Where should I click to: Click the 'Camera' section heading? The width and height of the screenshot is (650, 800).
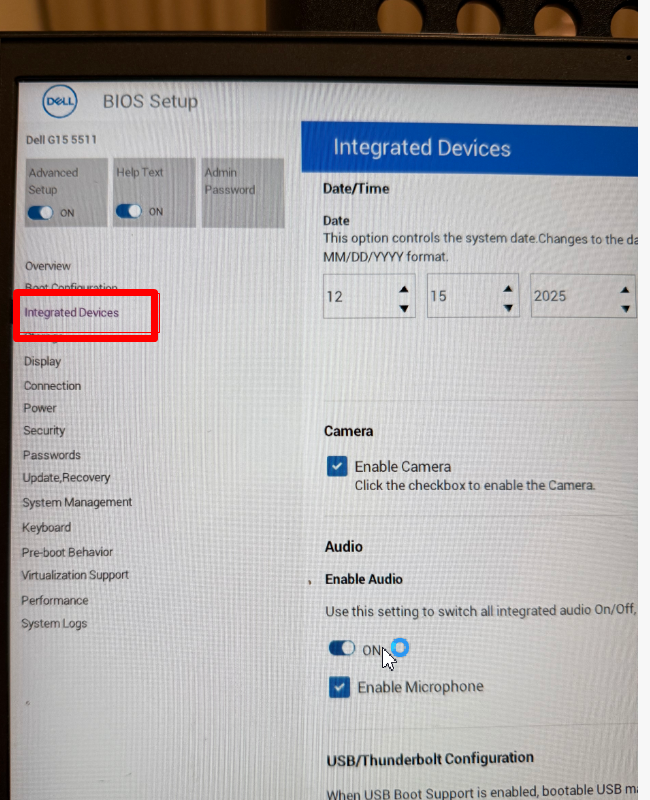click(x=348, y=431)
